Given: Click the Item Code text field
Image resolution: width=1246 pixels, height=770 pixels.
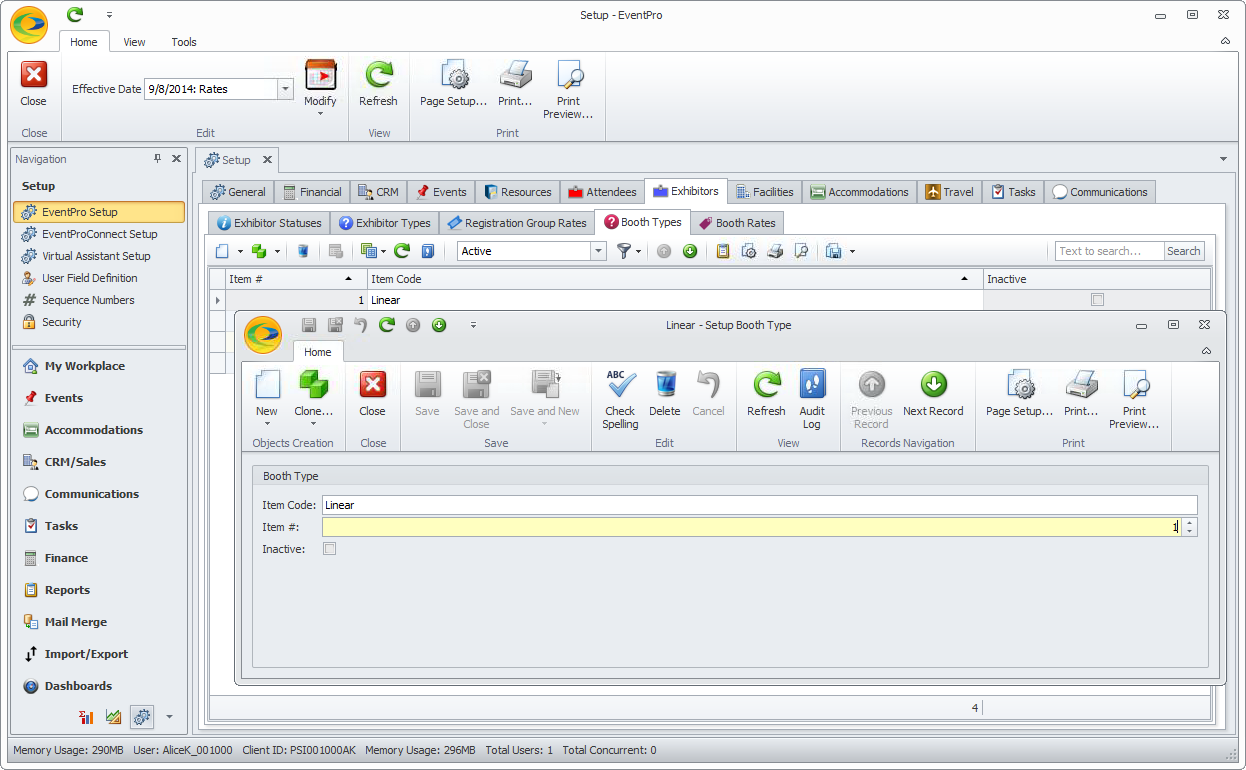Looking at the screenshot, I should click(x=759, y=505).
